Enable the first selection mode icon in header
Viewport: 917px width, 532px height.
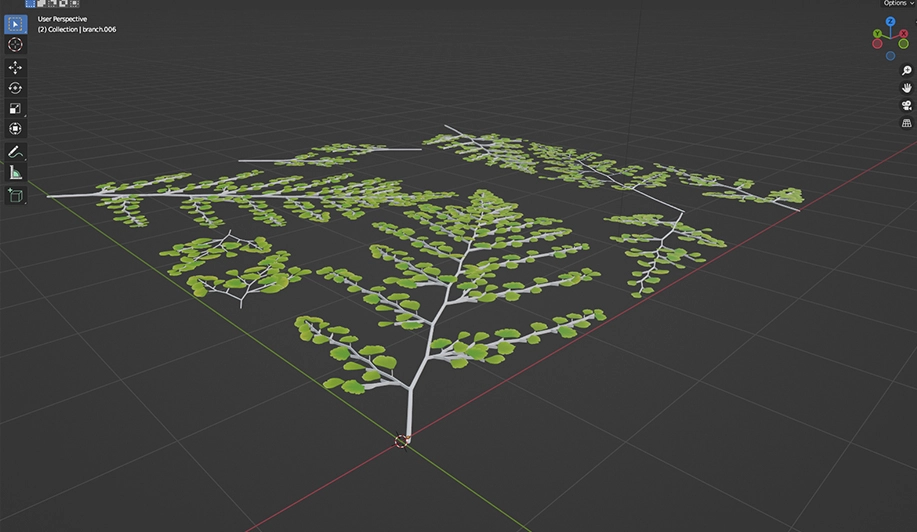click(30, 4)
